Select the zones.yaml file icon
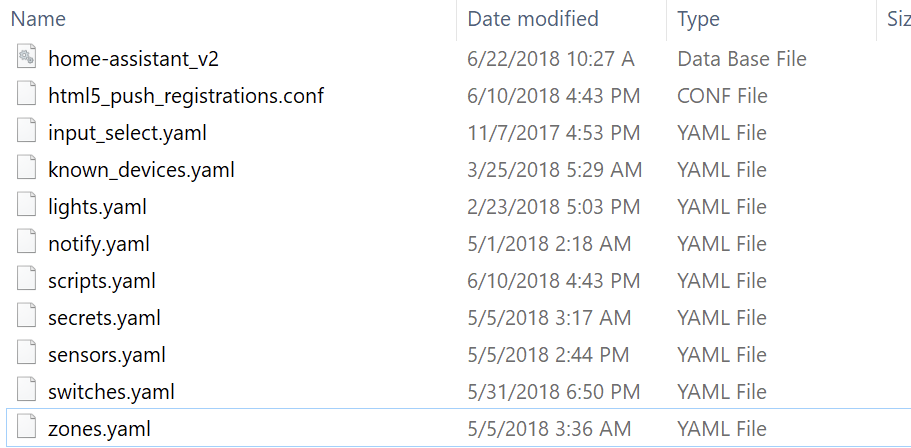Viewport: 911px width, 448px height. pos(27,428)
